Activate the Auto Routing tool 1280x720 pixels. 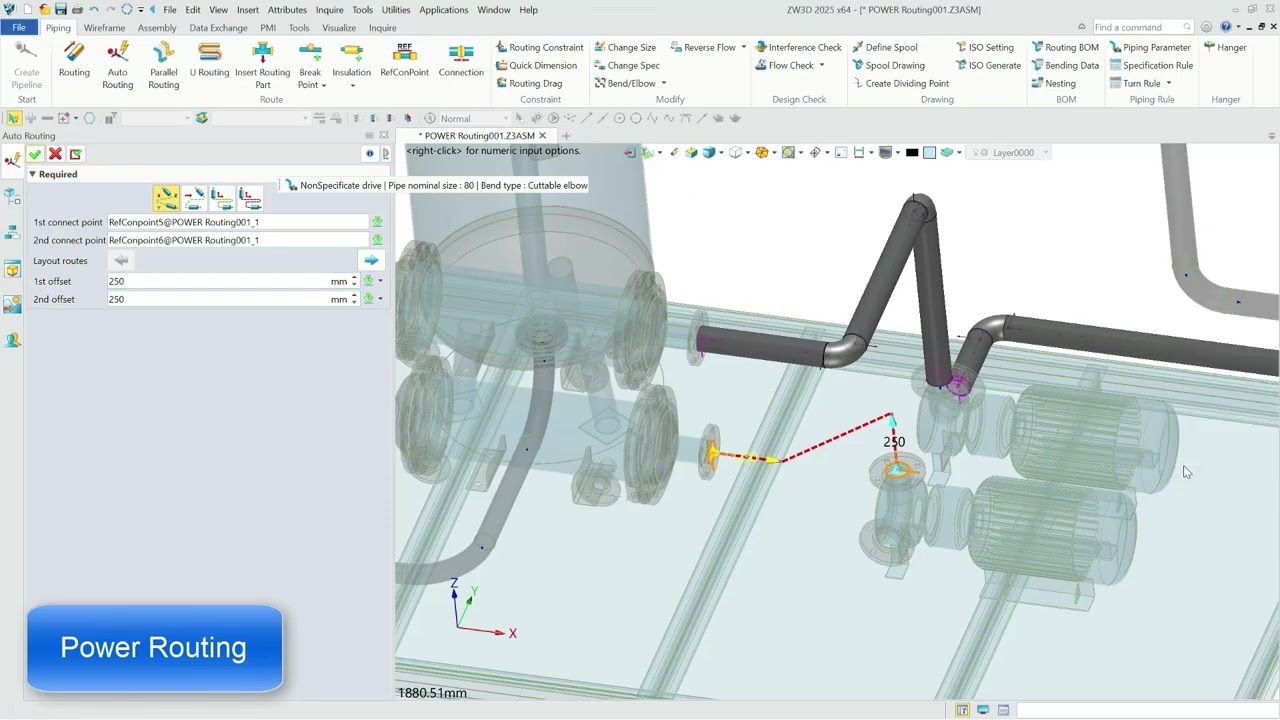click(117, 66)
